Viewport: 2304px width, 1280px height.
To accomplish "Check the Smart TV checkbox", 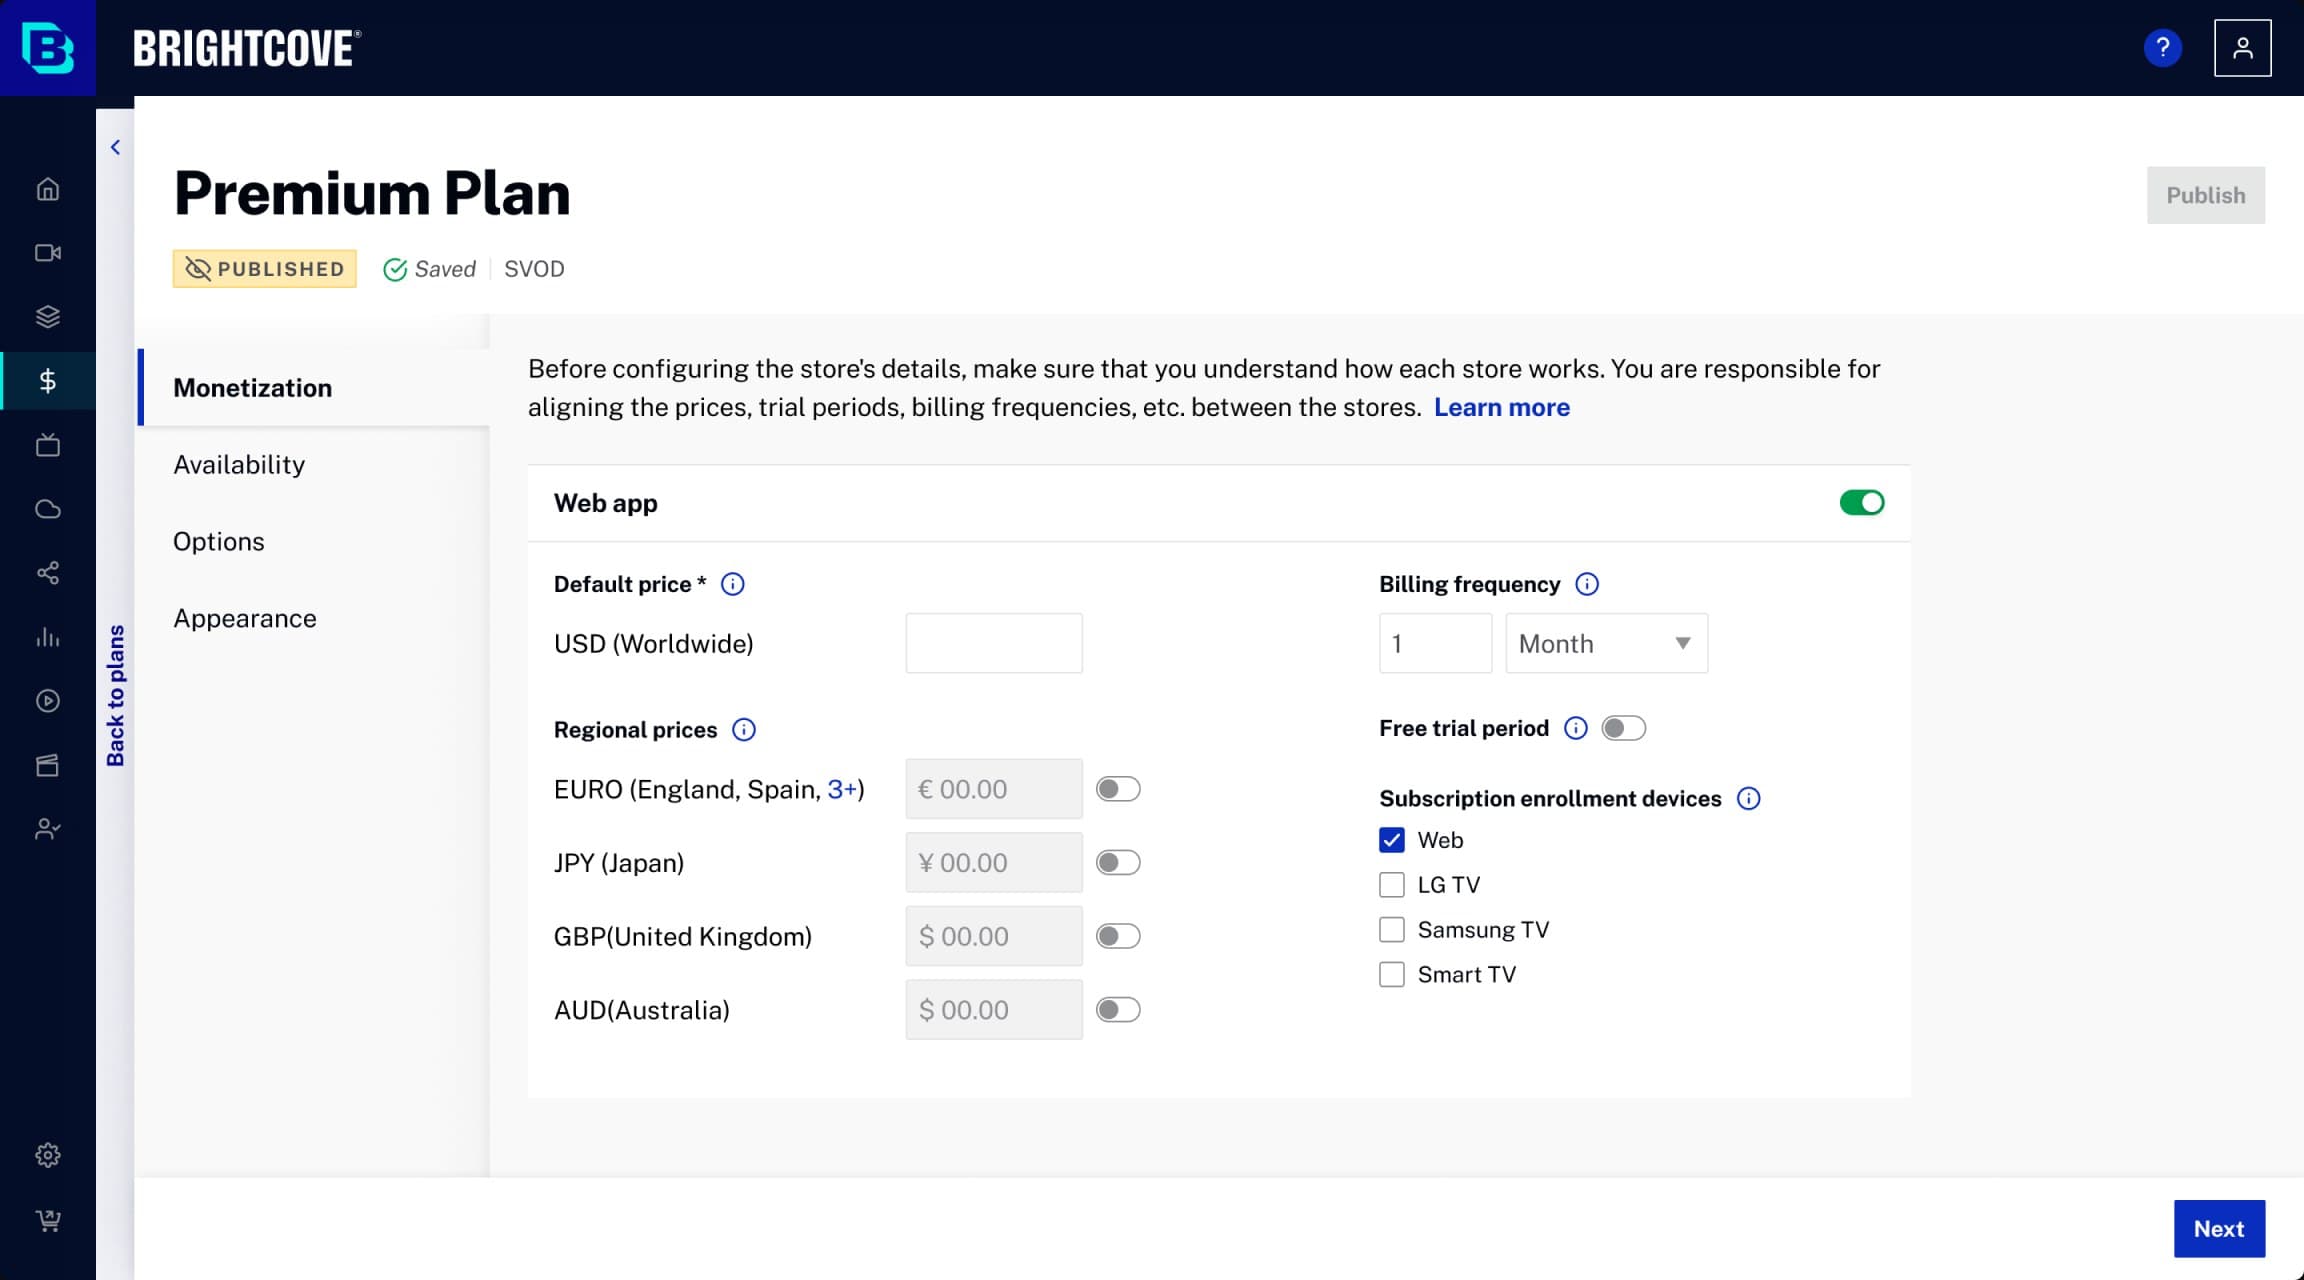I will [x=1392, y=974].
